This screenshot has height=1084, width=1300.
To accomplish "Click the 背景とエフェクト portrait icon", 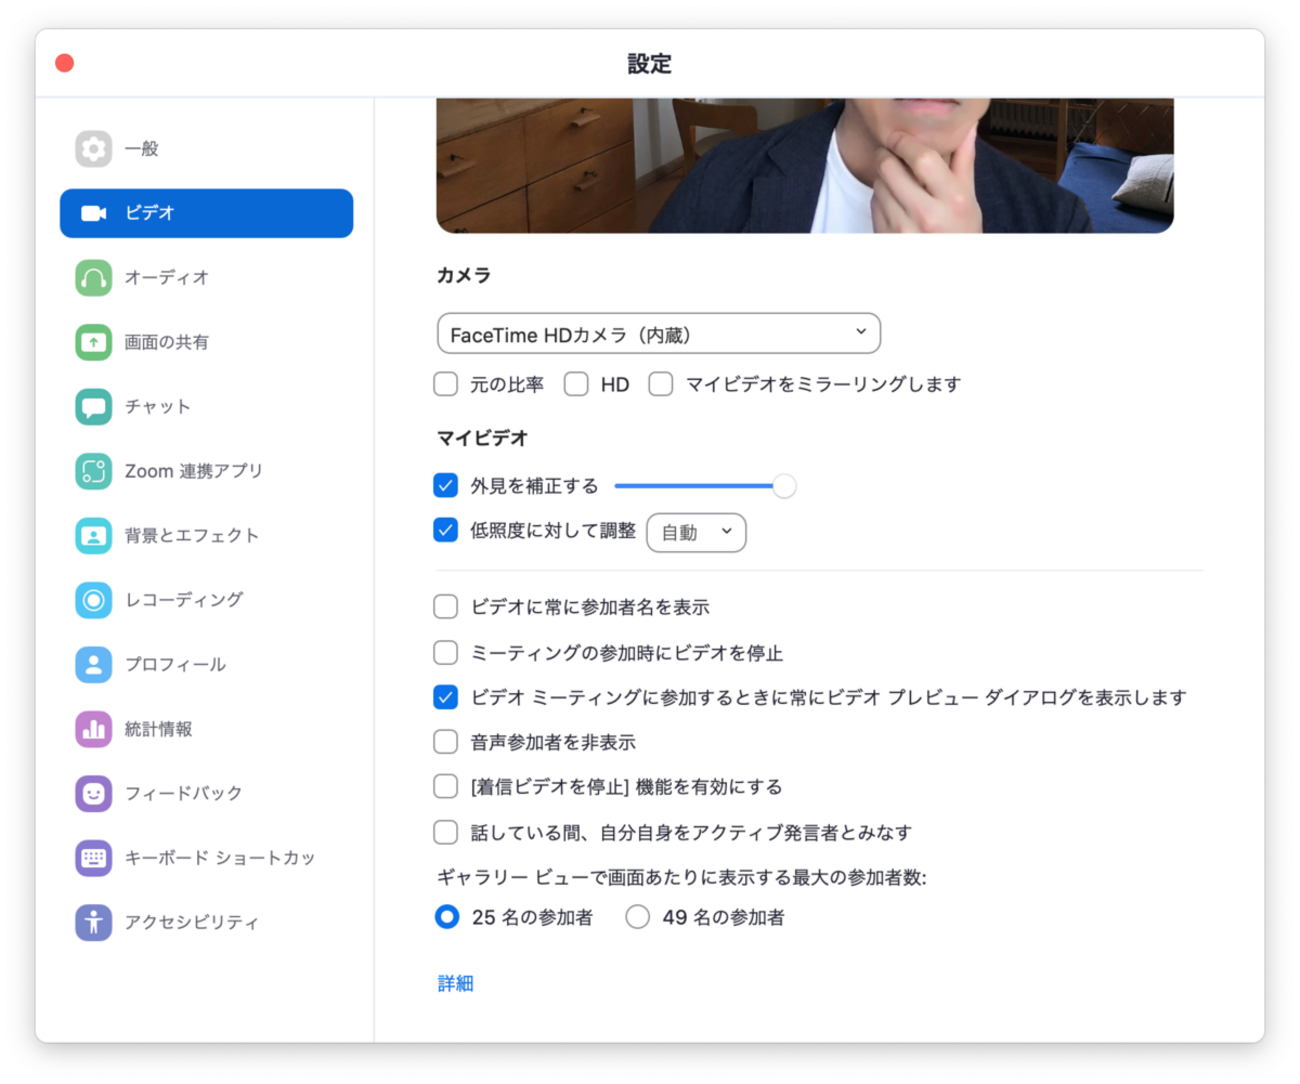I will pos(93,535).
